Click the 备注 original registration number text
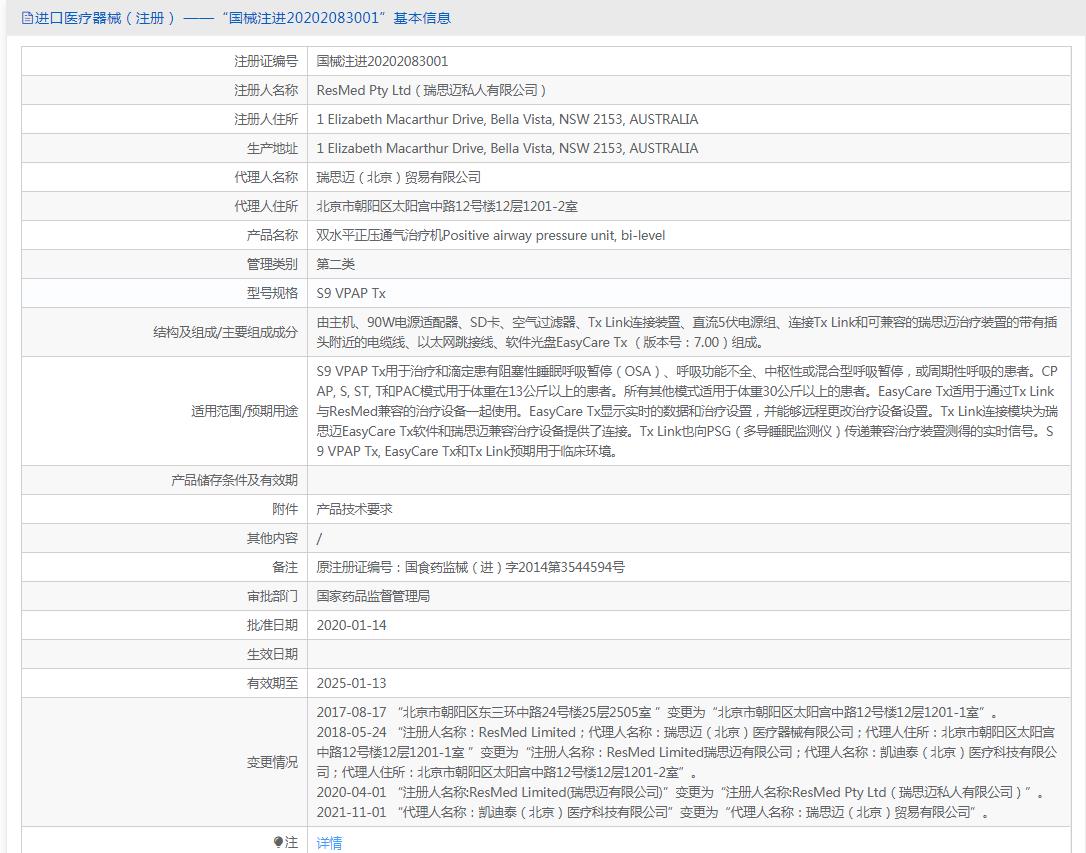1086x853 pixels. 470,567
